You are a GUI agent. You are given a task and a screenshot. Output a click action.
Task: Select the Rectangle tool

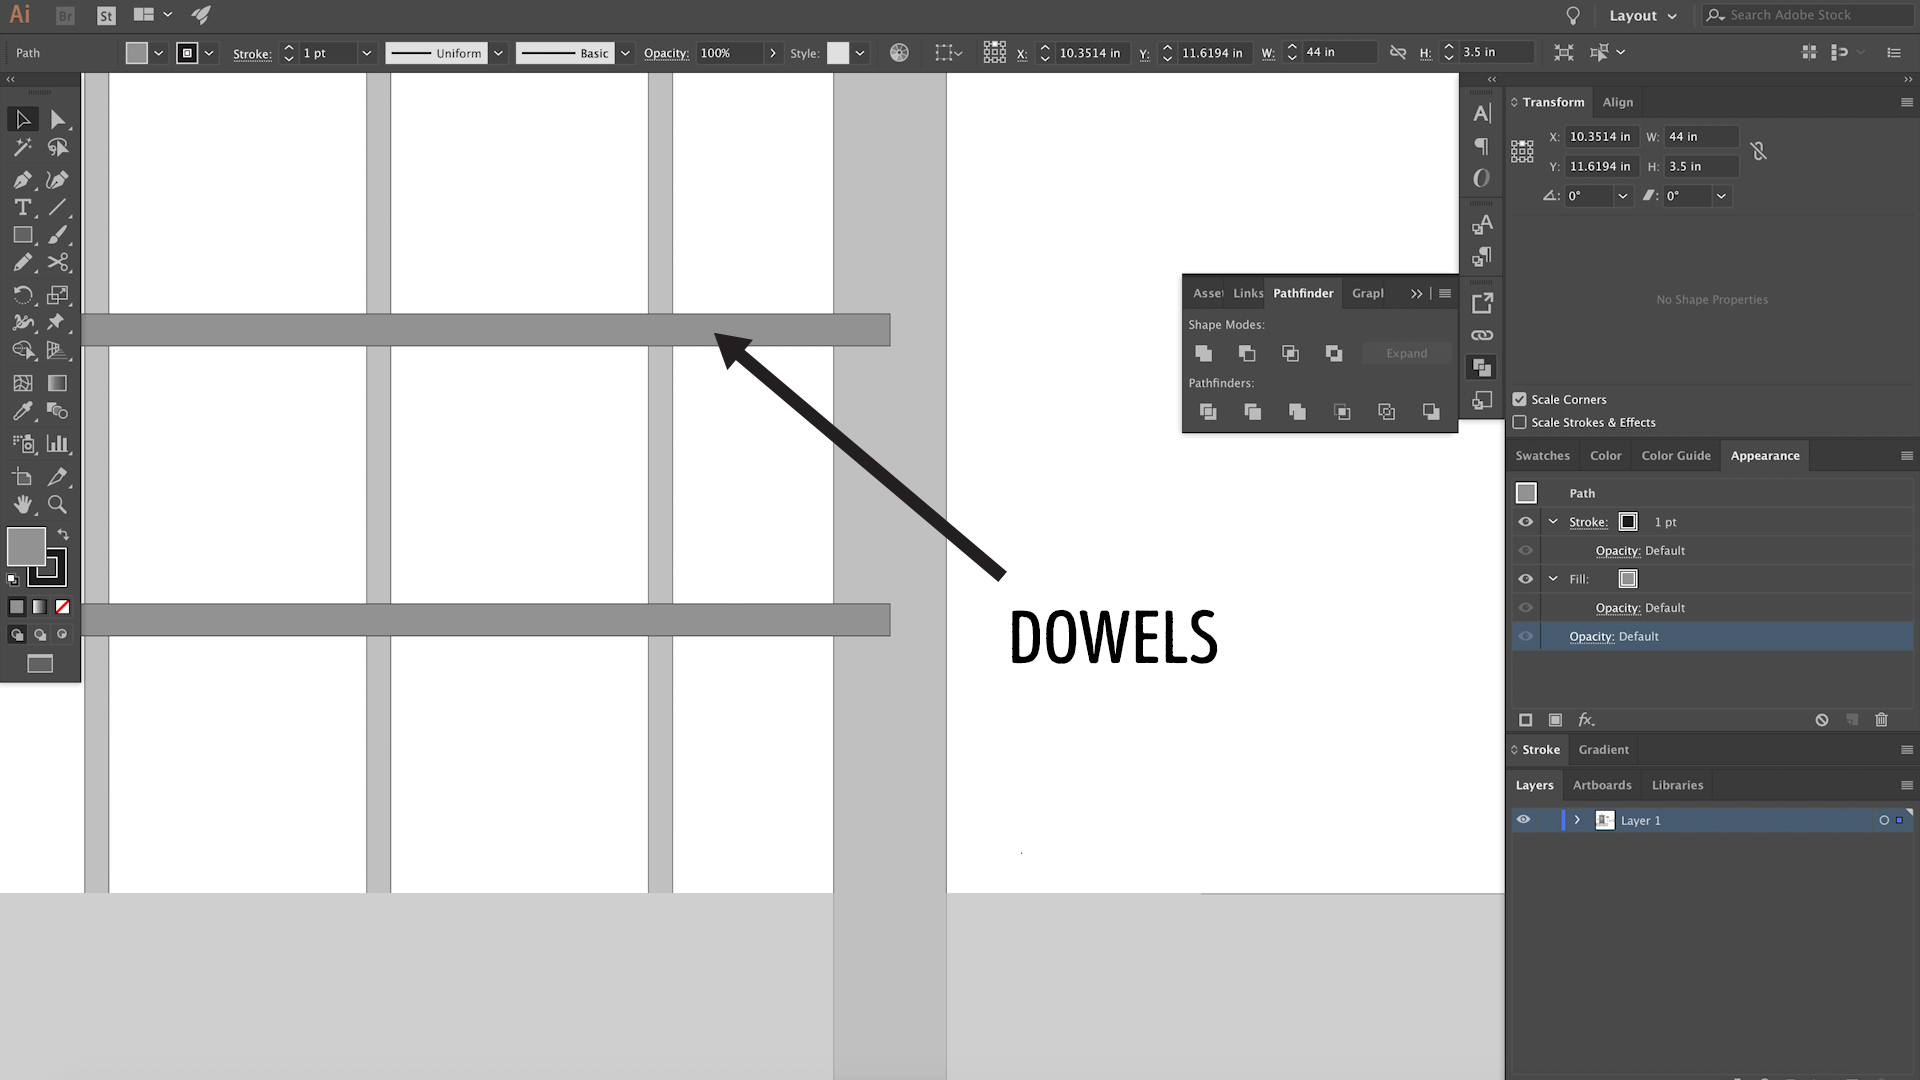tap(23, 235)
